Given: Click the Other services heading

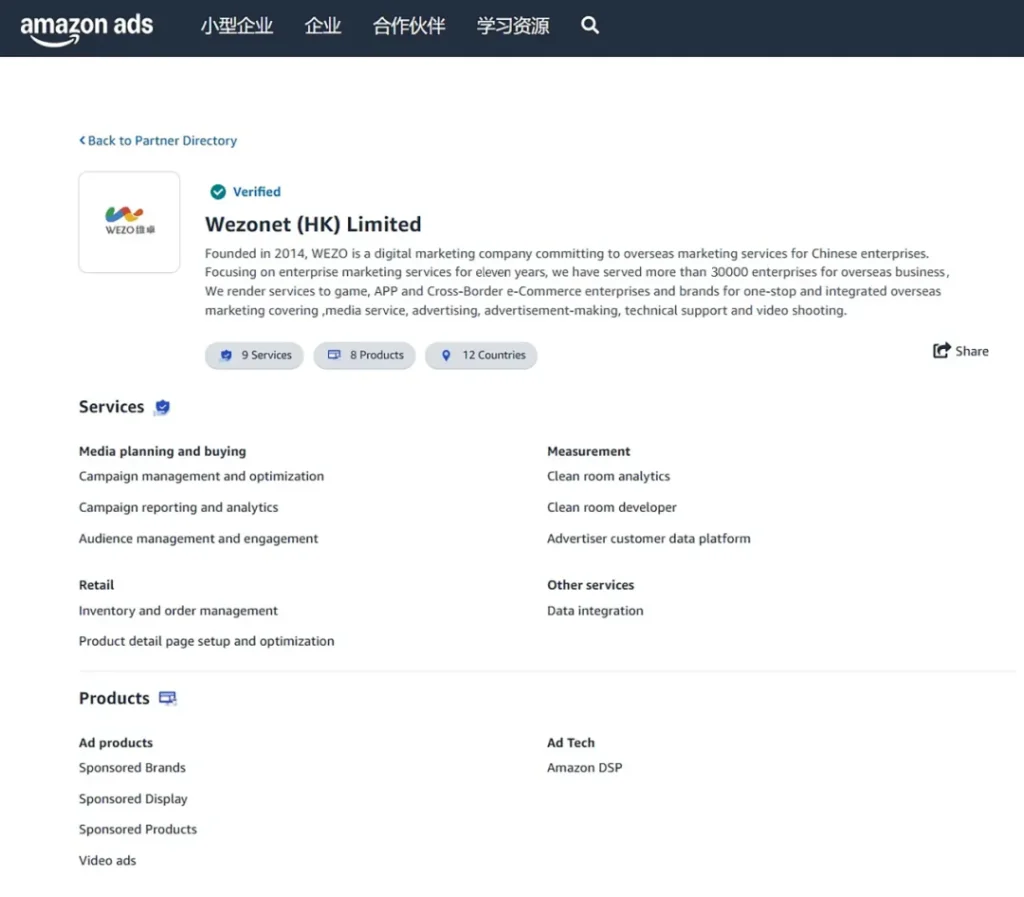Looking at the screenshot, I should coord(590,585).
